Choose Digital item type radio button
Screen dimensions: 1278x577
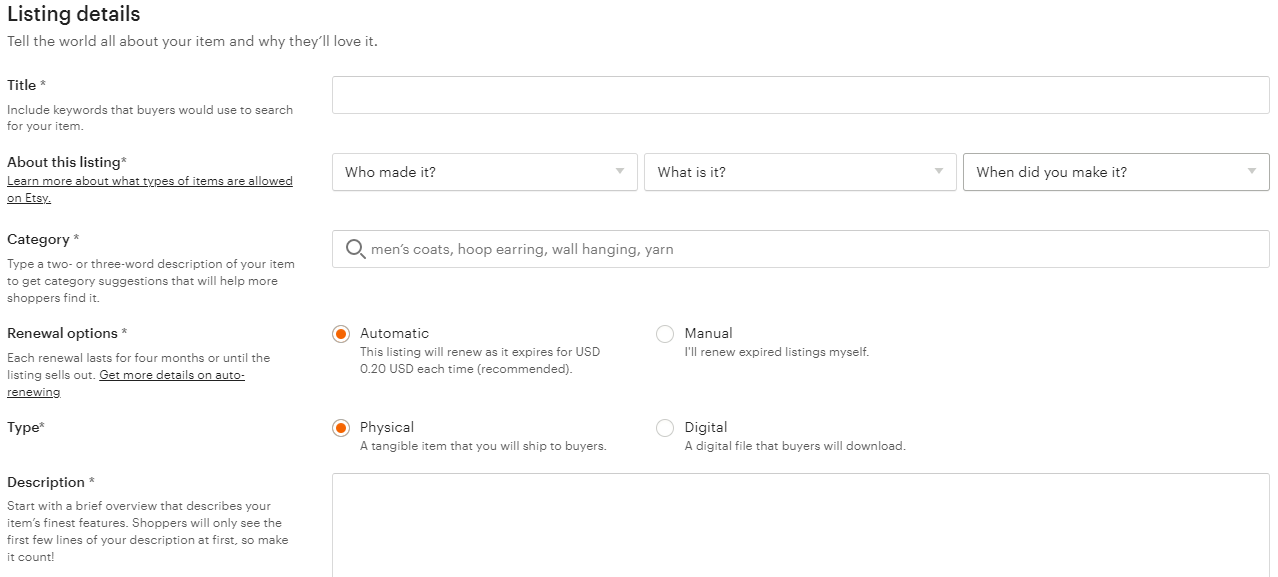point(665,428)
